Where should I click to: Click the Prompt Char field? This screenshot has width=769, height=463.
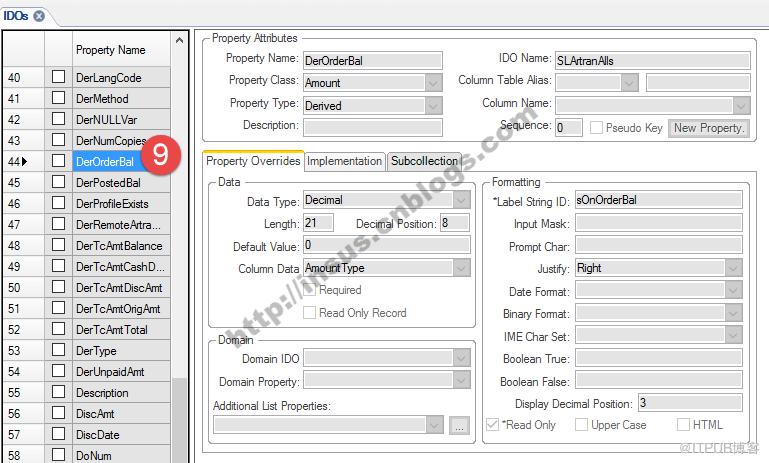(x=659, y=245)
